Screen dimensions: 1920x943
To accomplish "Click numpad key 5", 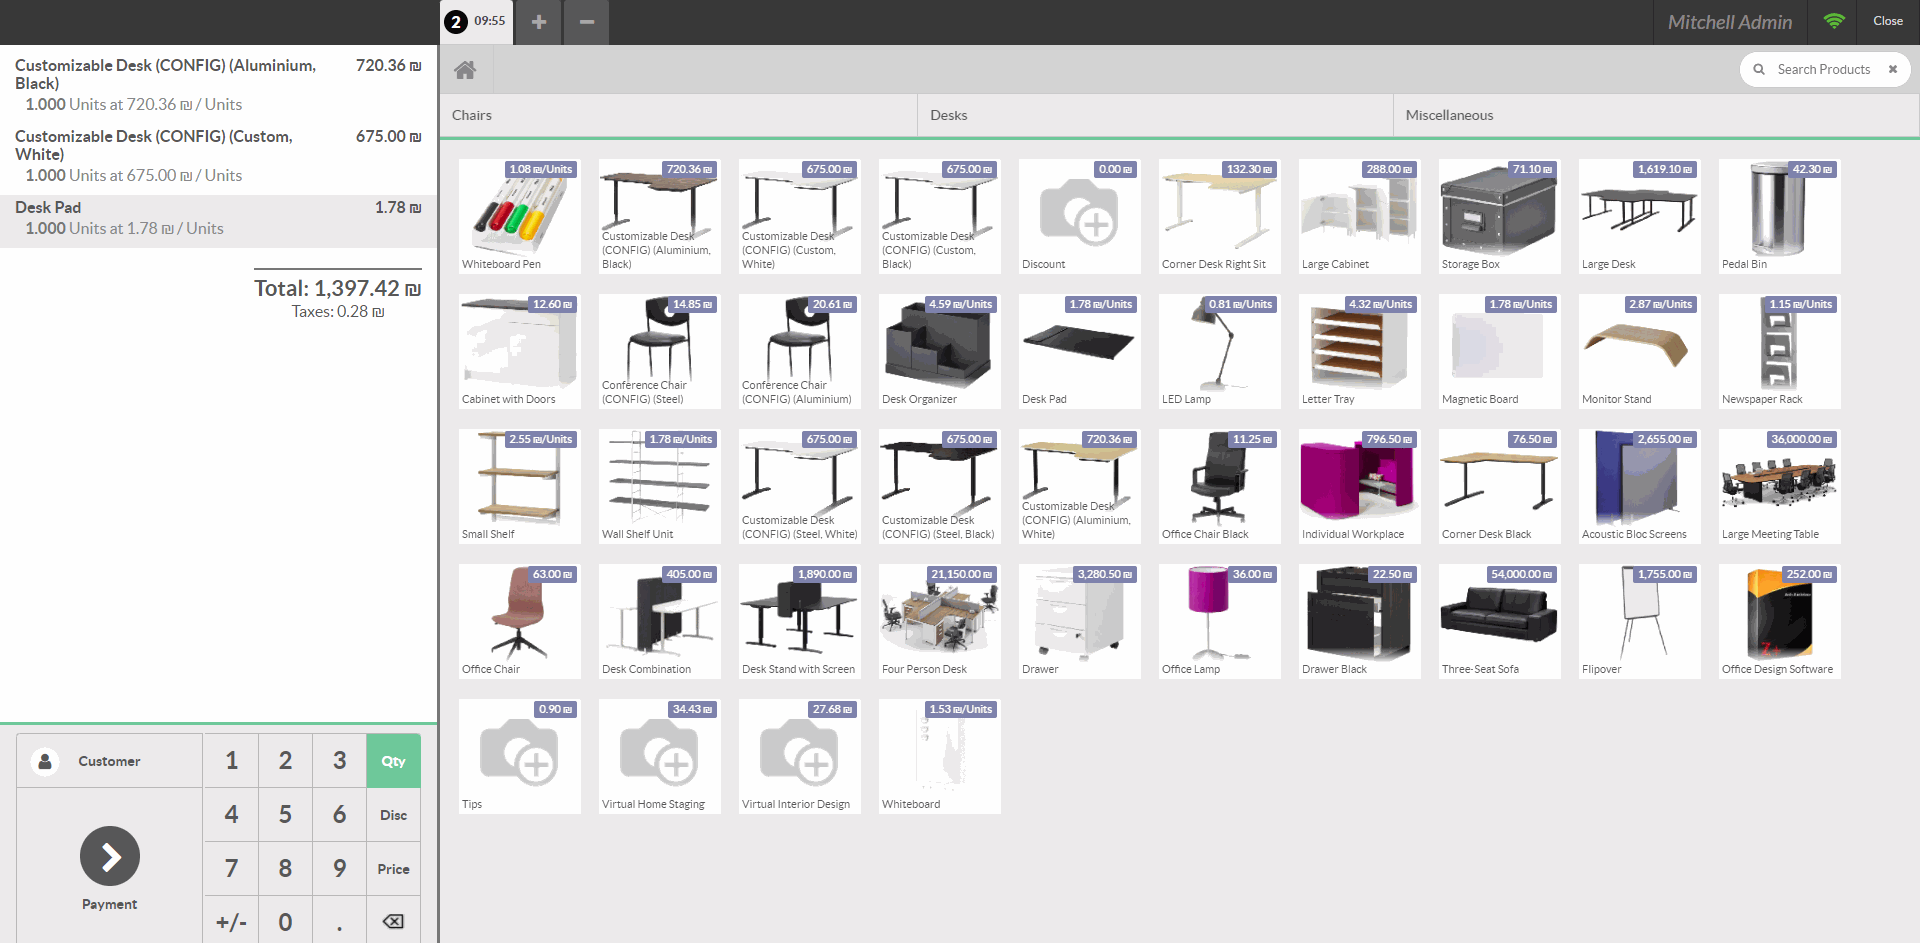I will [286, 815].
